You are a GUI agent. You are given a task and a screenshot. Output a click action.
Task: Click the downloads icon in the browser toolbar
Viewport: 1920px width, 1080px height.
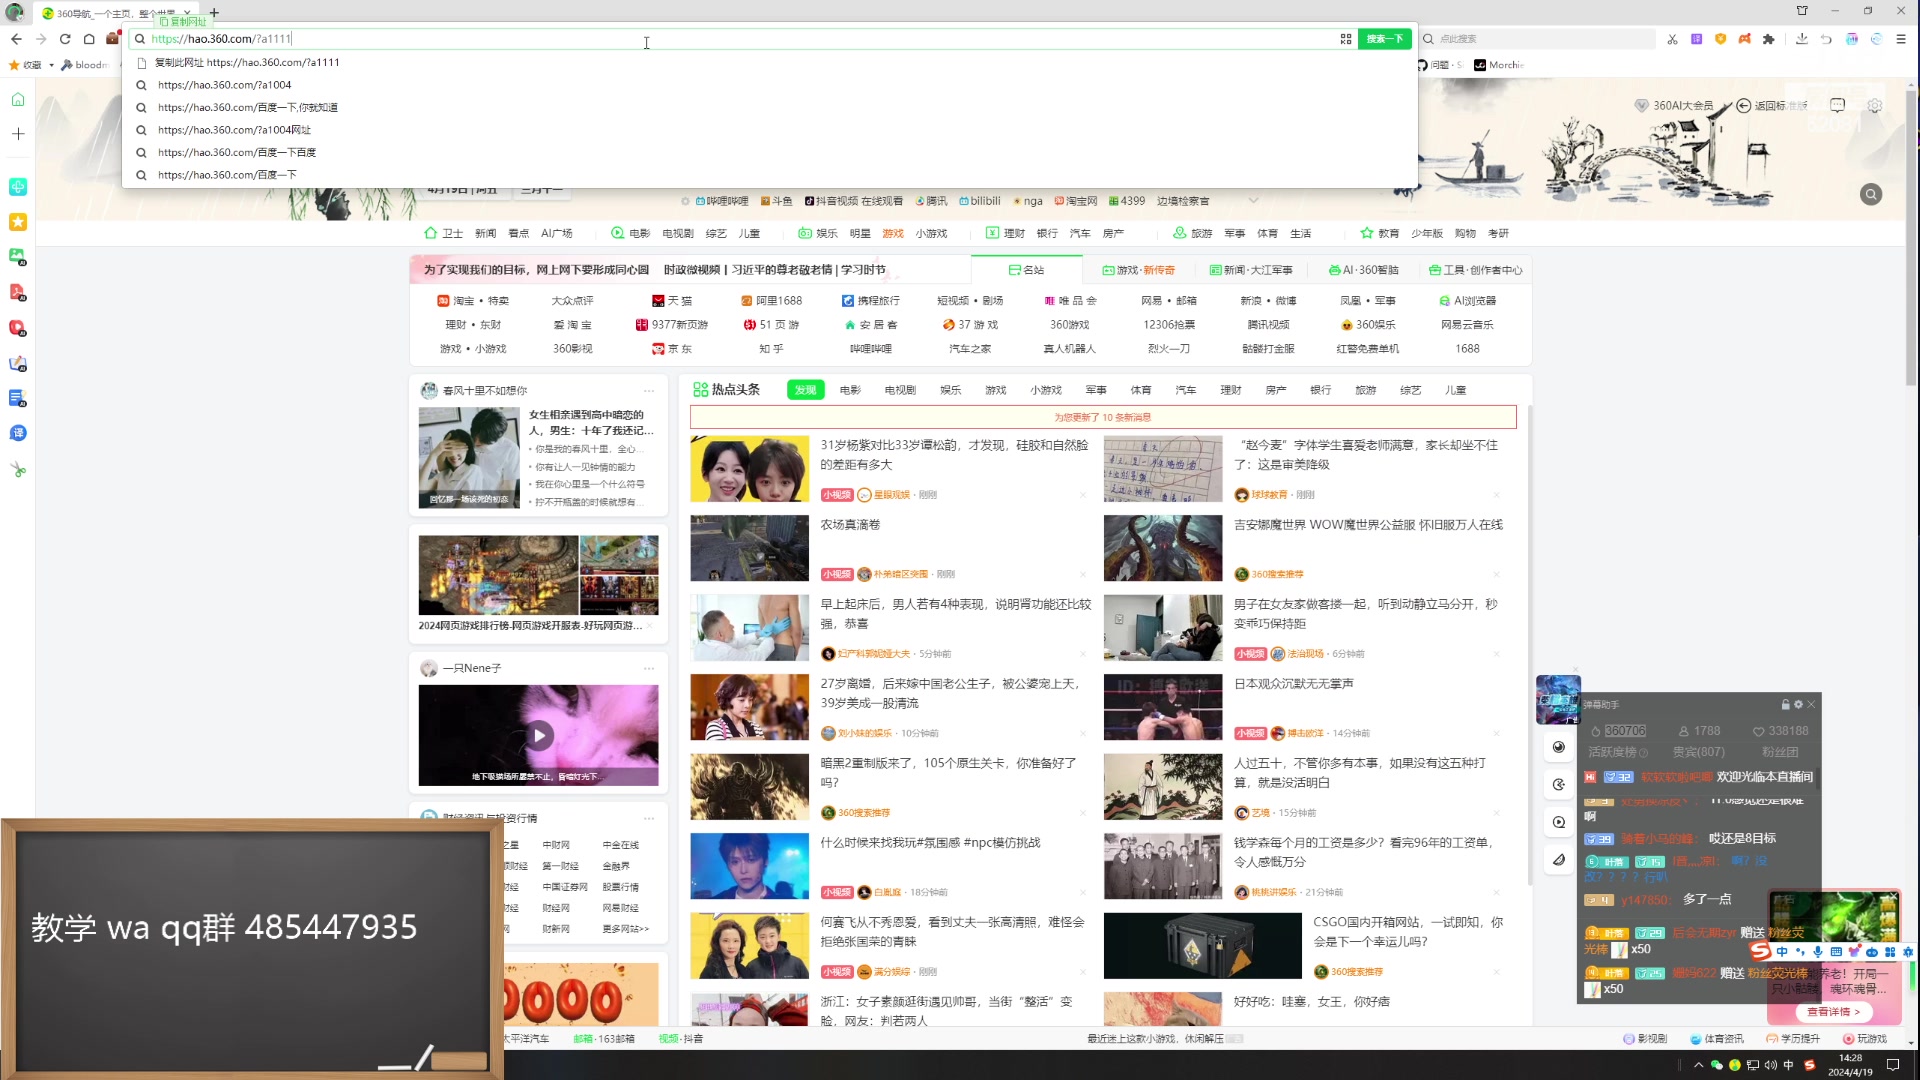click(1802, 38)
